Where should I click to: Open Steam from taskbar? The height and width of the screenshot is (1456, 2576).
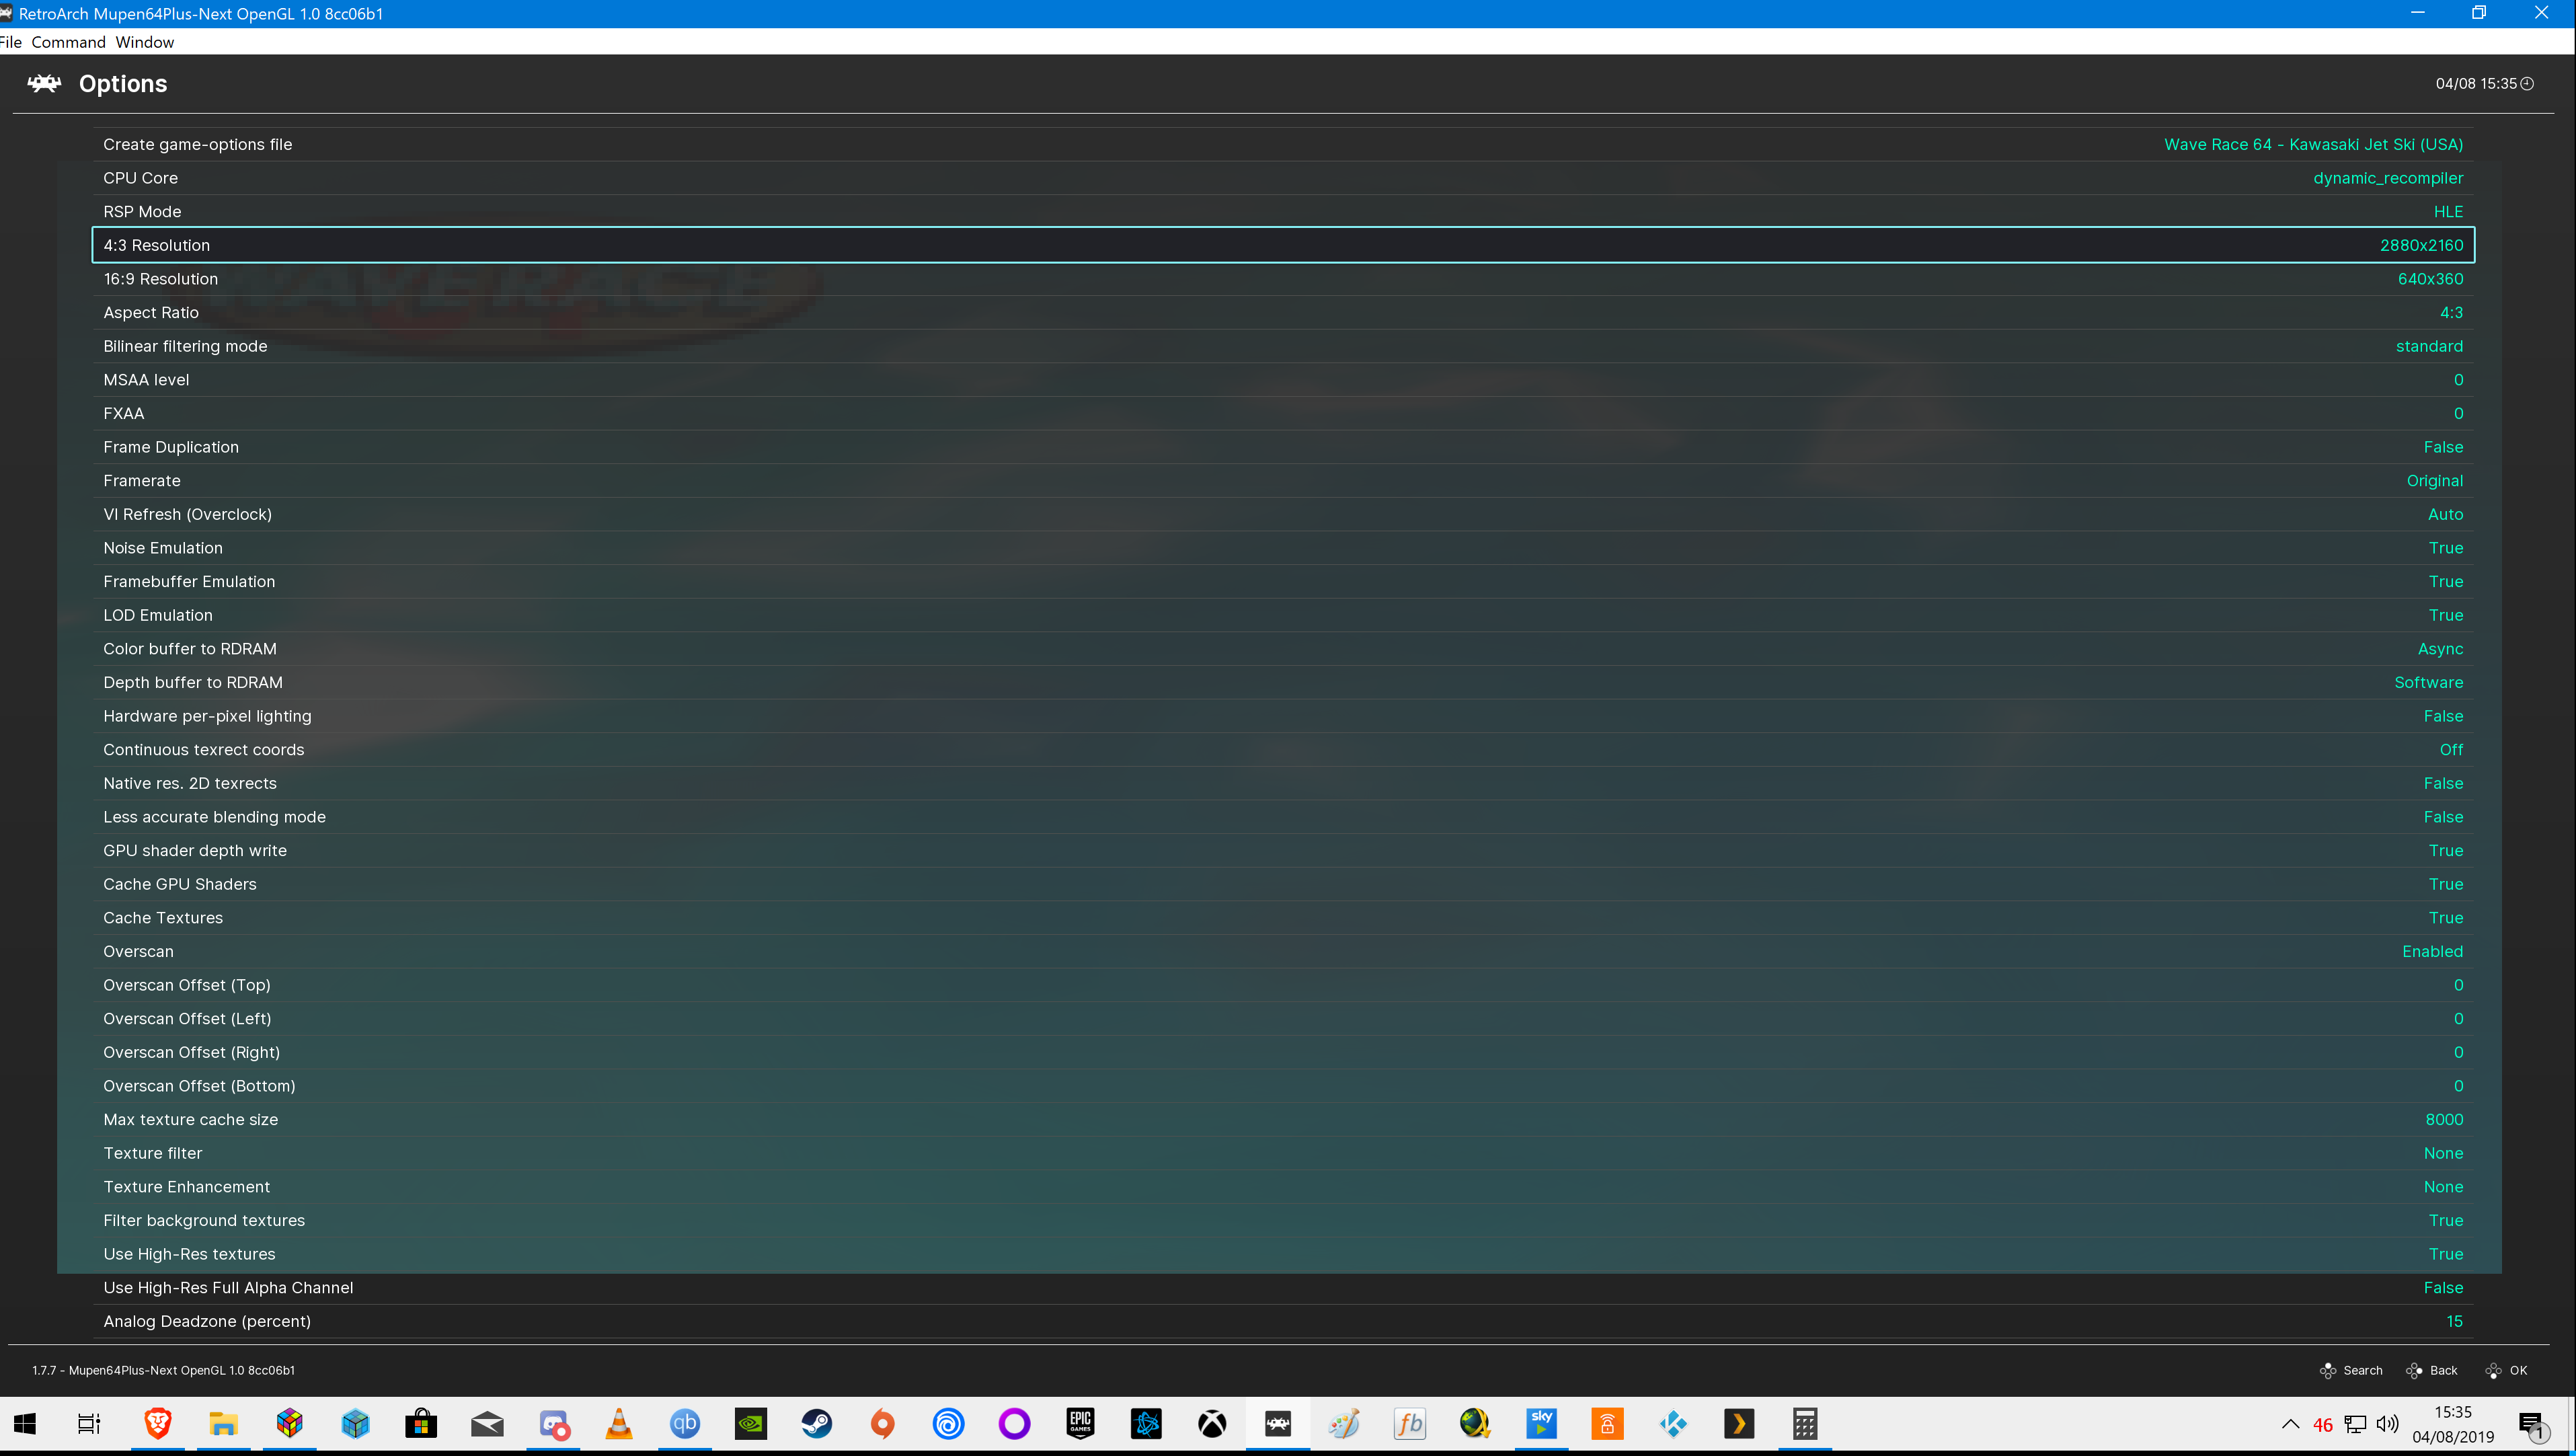(x=817, y=1424)
